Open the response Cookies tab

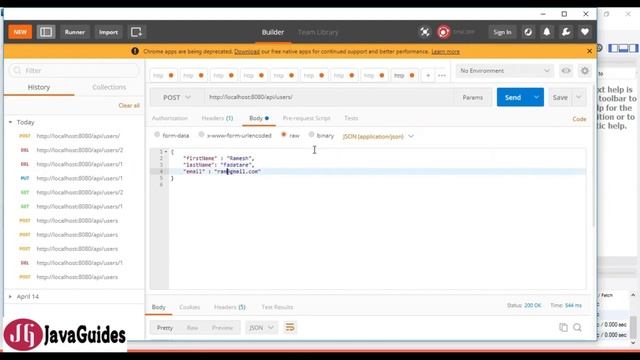189,307
